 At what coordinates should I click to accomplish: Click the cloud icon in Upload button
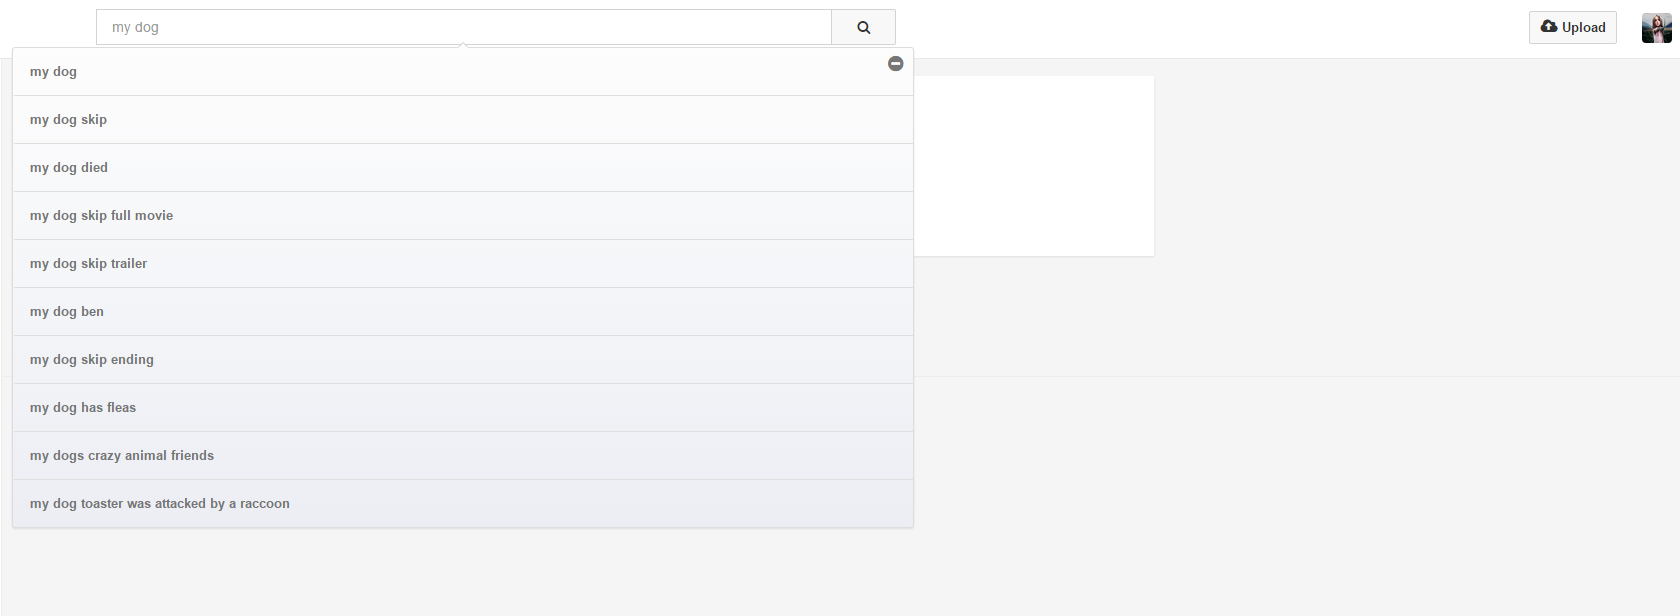[x=1549, y=27]
